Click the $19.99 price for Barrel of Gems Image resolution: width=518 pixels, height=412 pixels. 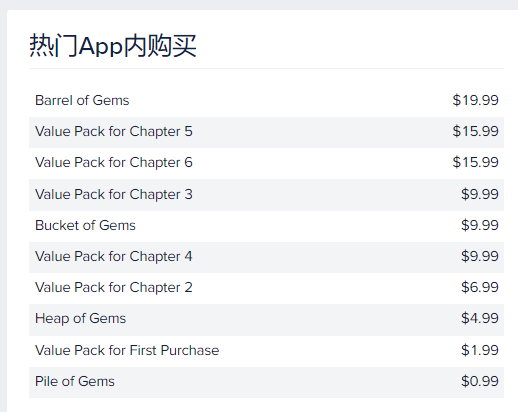click(x=475, y=100)
